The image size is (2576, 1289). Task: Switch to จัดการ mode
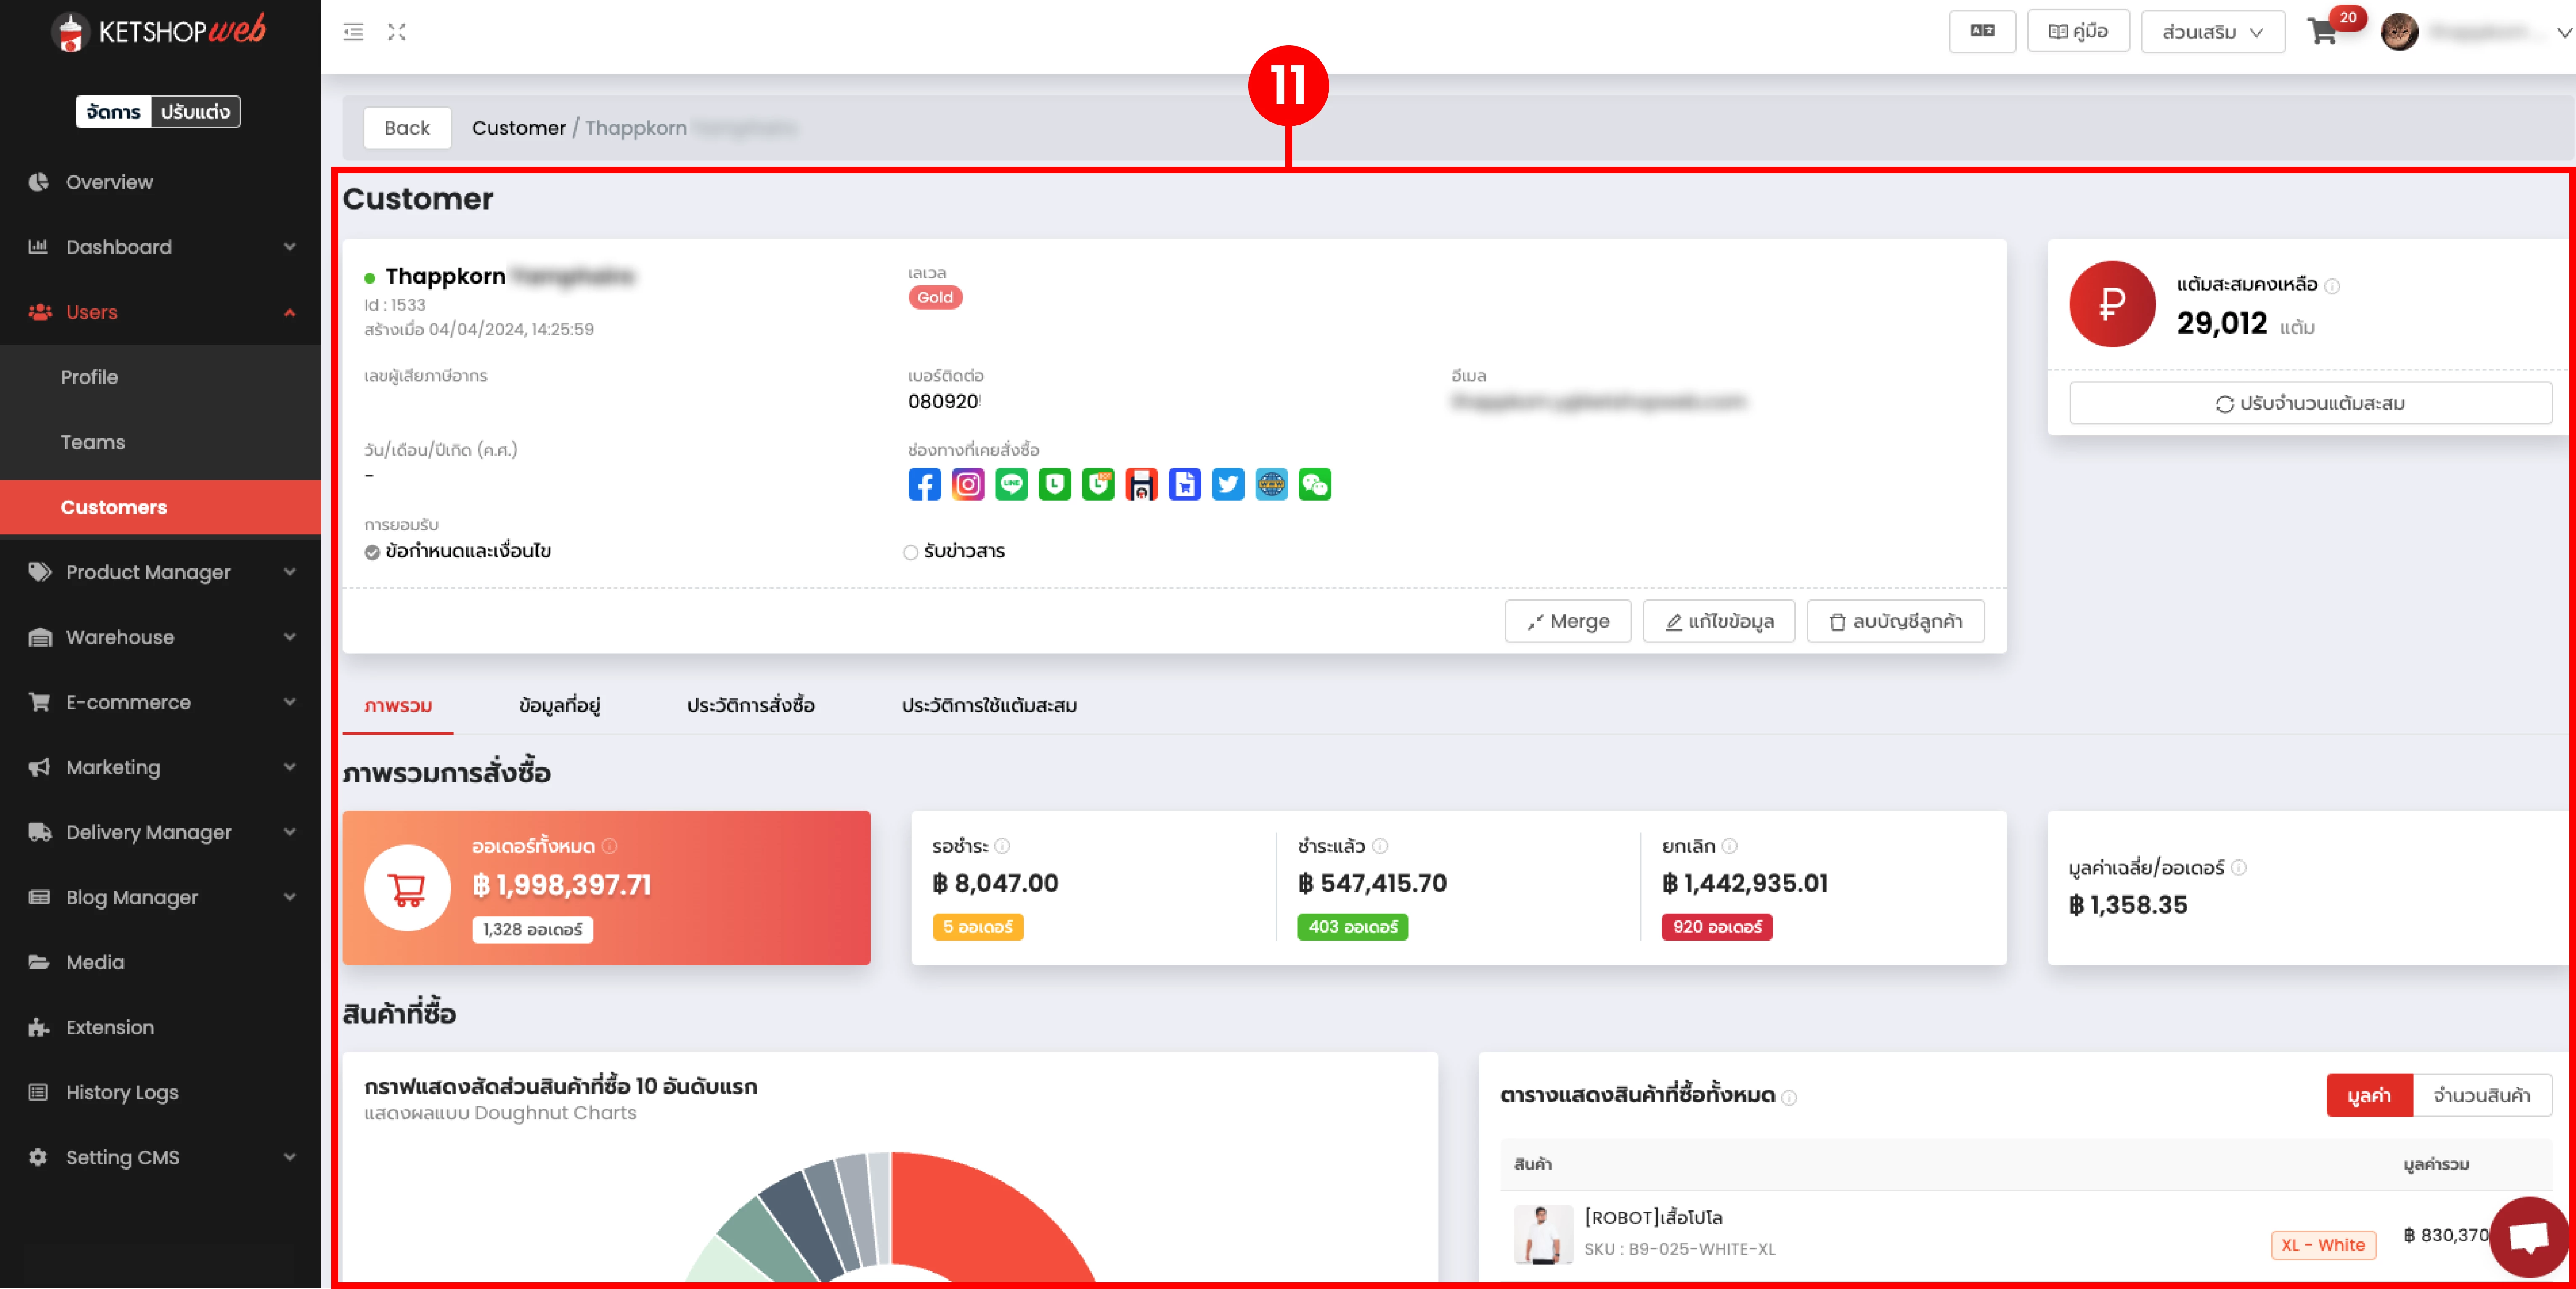tap(113, 112)
